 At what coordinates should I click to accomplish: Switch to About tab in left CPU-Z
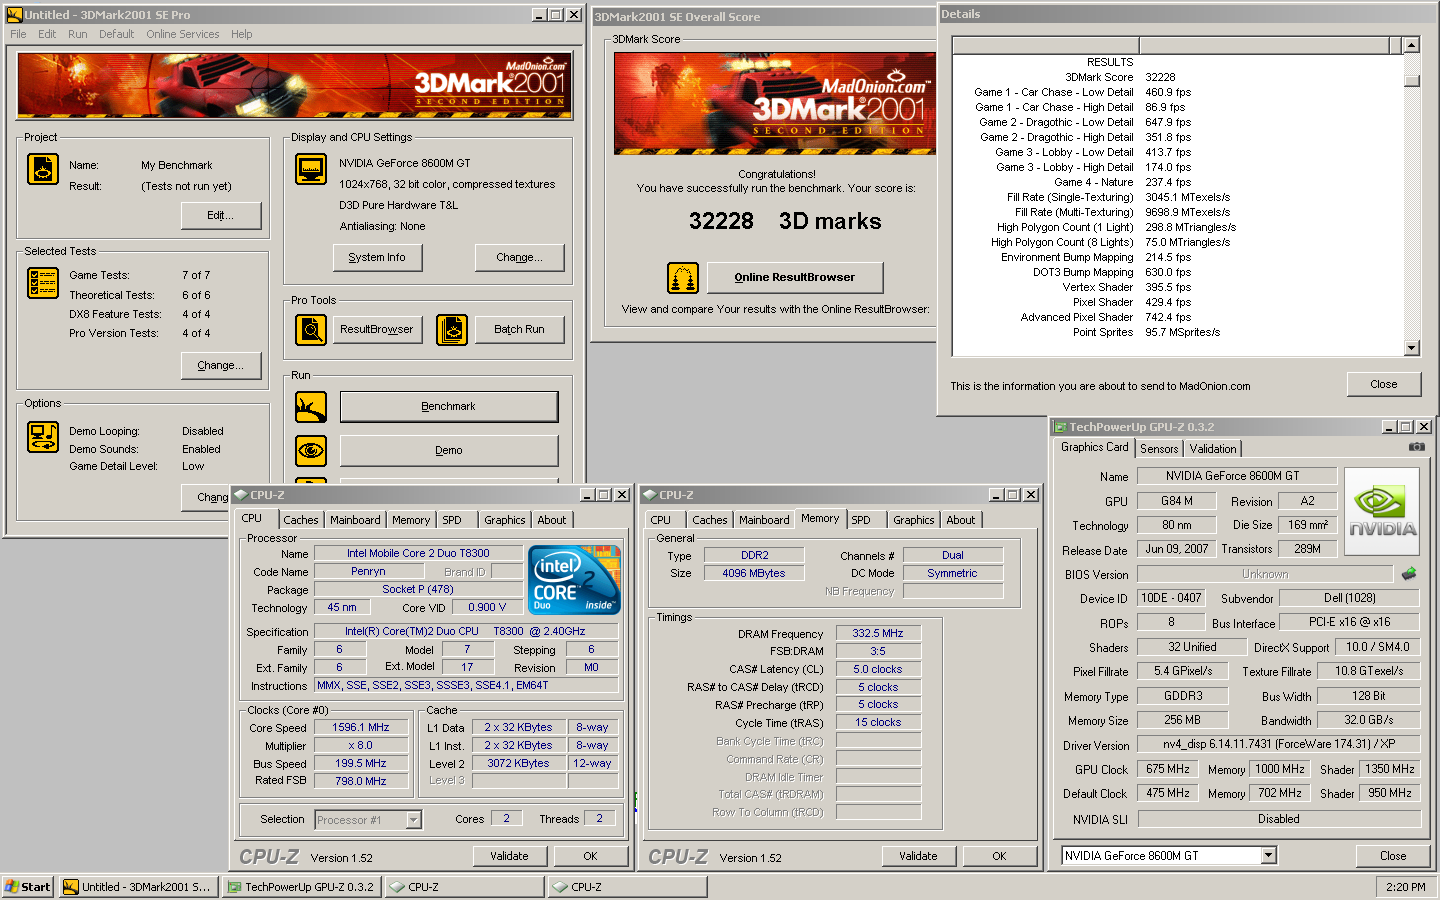point(552,520)
